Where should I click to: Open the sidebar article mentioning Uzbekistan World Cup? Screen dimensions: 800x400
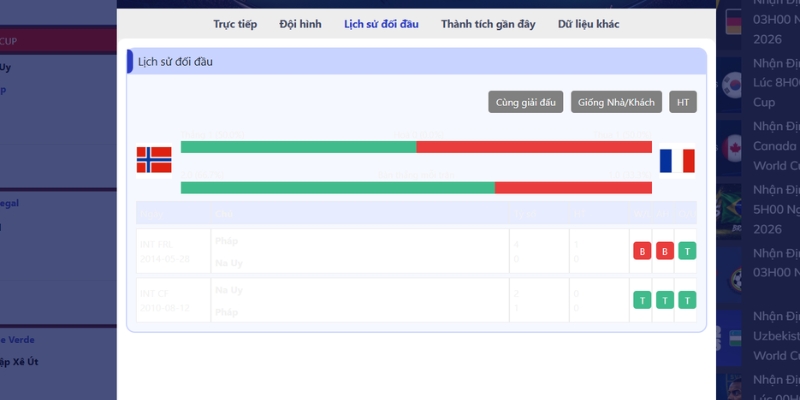[777, 336]
